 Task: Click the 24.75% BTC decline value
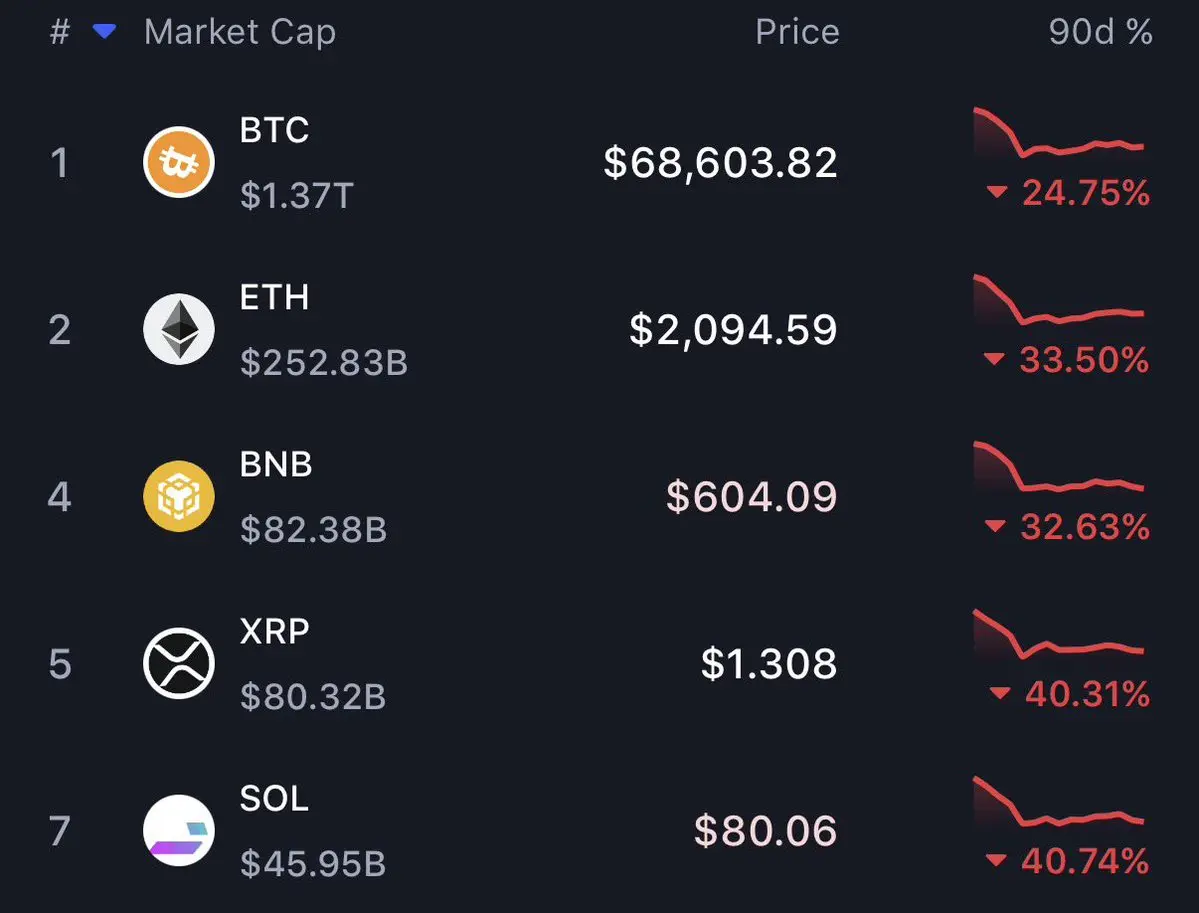(1085, 193)
